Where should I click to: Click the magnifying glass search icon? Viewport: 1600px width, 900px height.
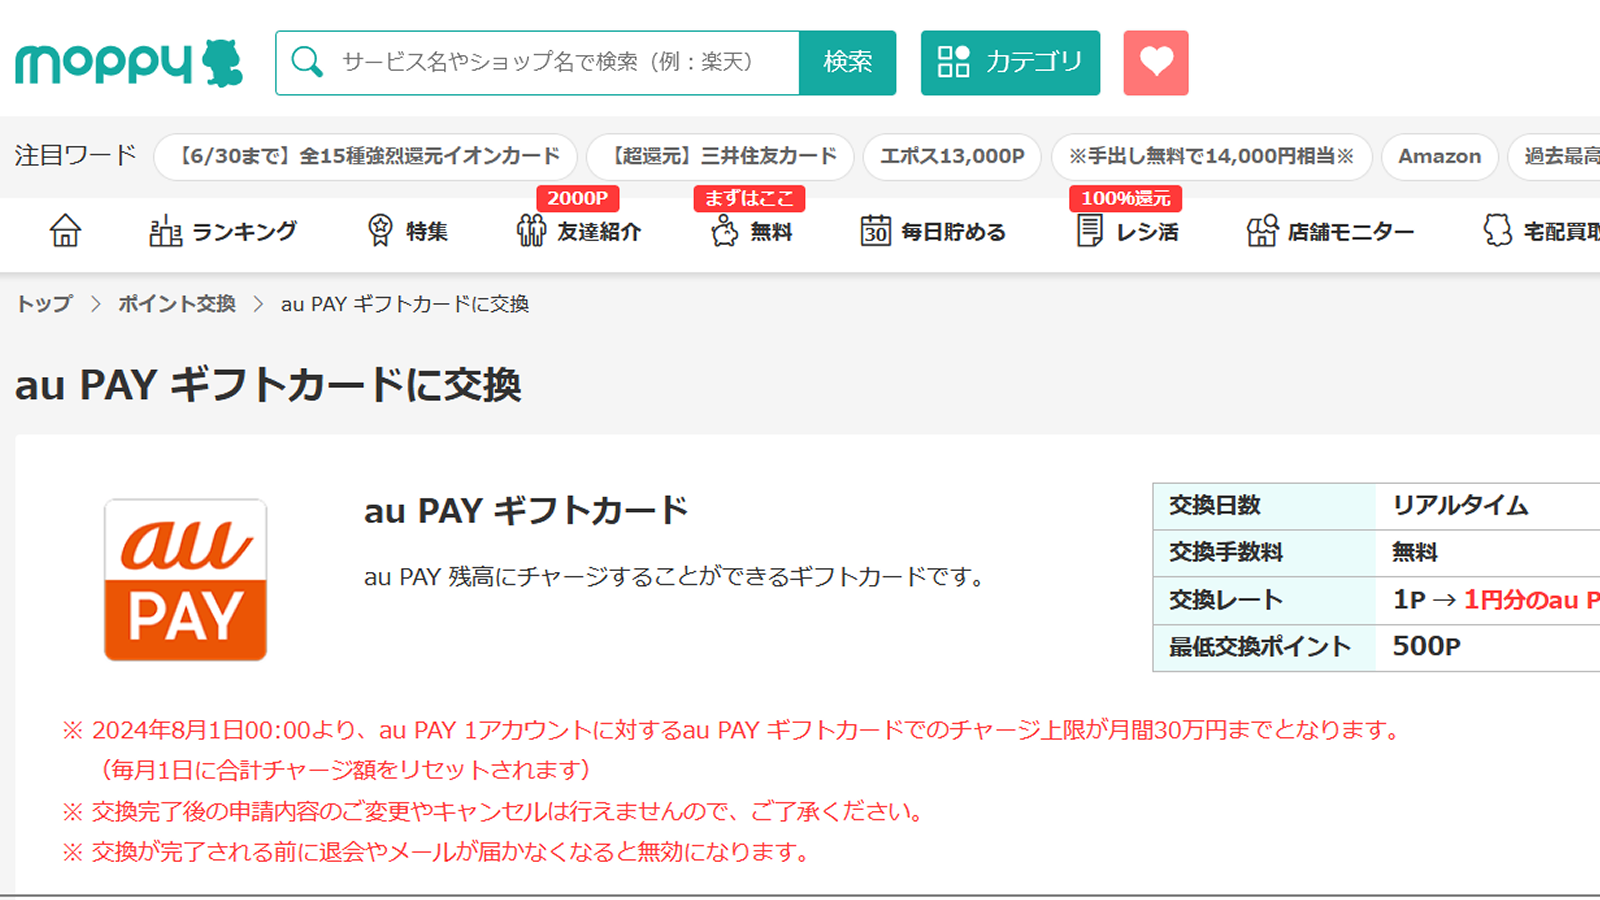point(308,62)
